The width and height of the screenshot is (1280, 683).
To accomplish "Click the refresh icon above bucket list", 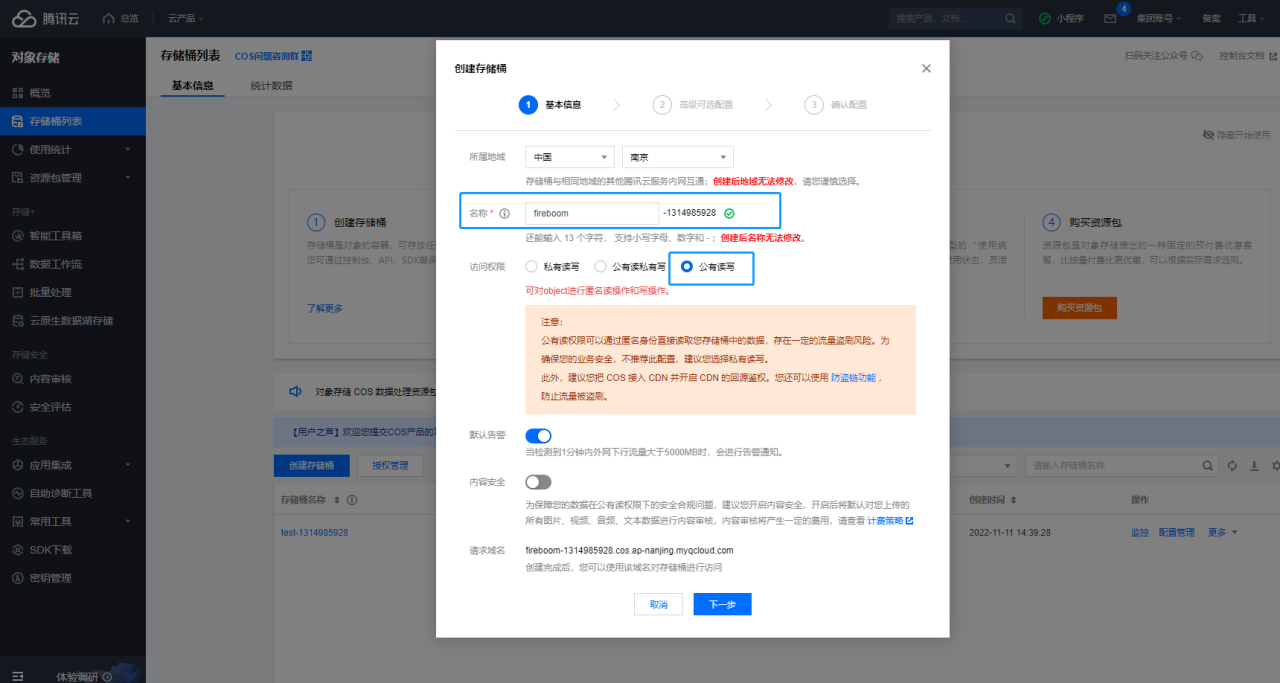I will point(1232,465).
